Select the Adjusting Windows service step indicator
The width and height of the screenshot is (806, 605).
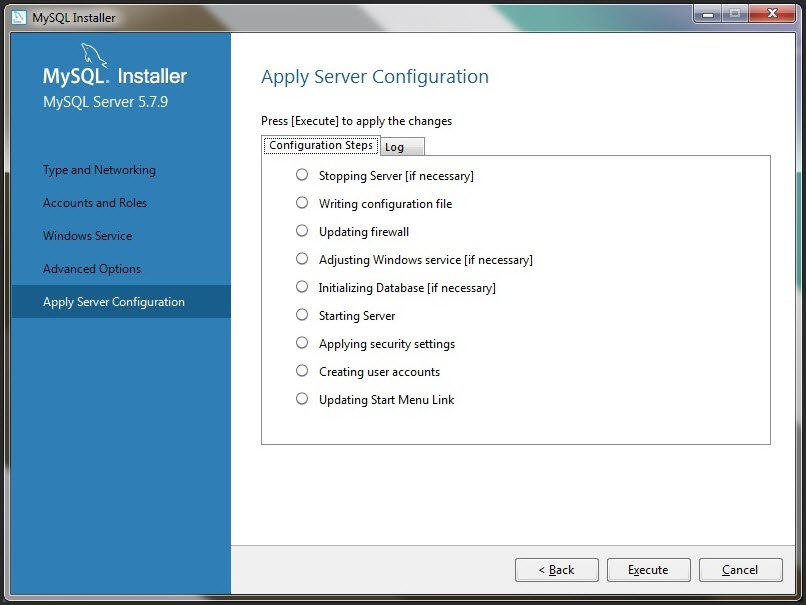302,259
